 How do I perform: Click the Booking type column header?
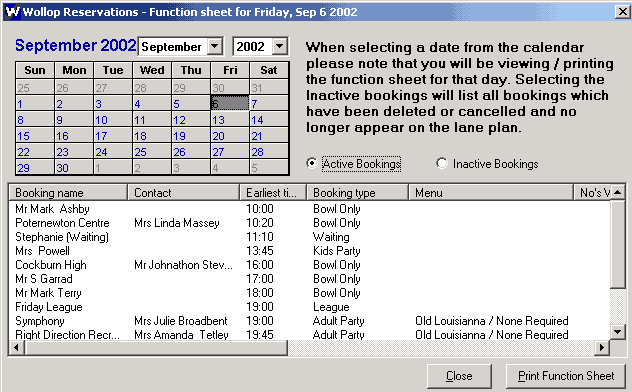pos(358,193)
